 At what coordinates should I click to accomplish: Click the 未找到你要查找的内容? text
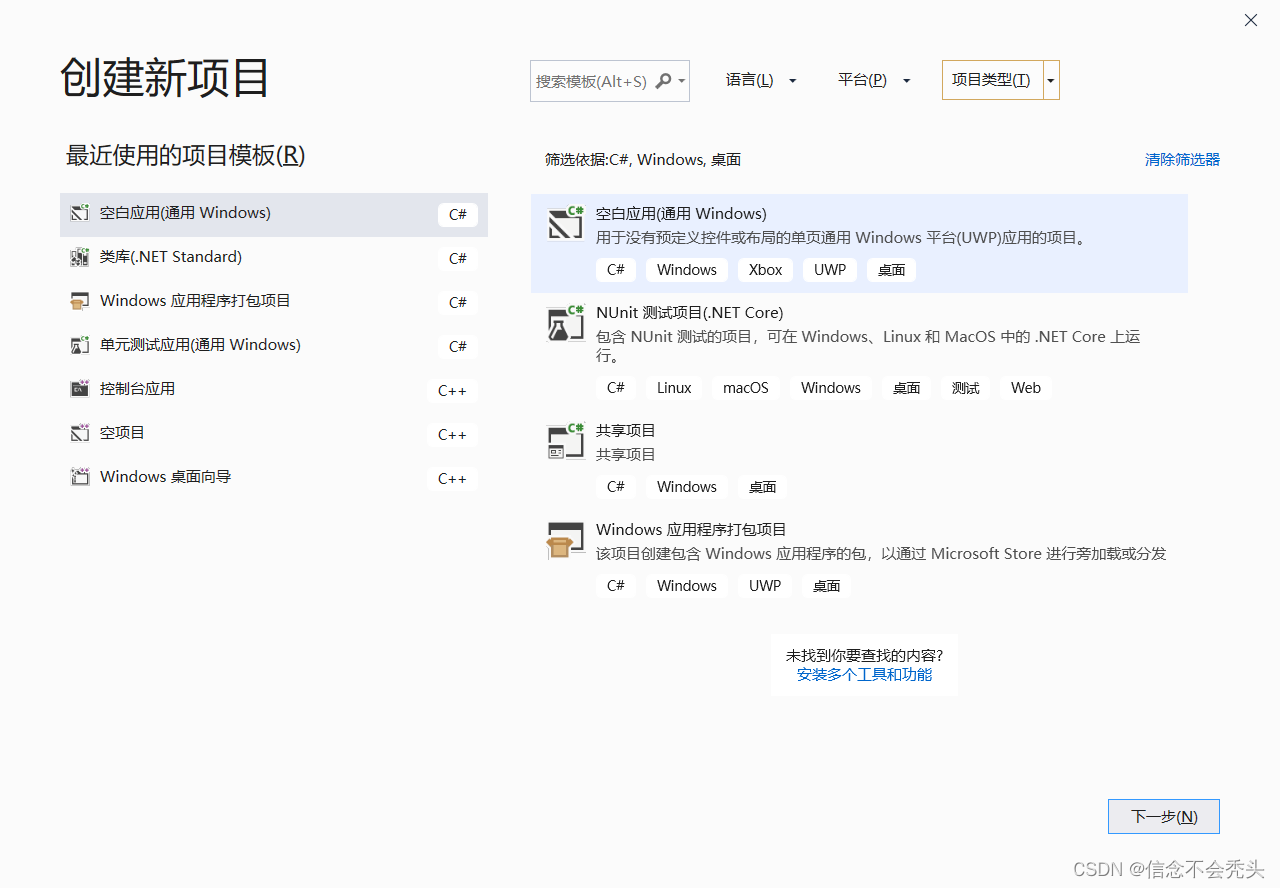pos(865,655)
